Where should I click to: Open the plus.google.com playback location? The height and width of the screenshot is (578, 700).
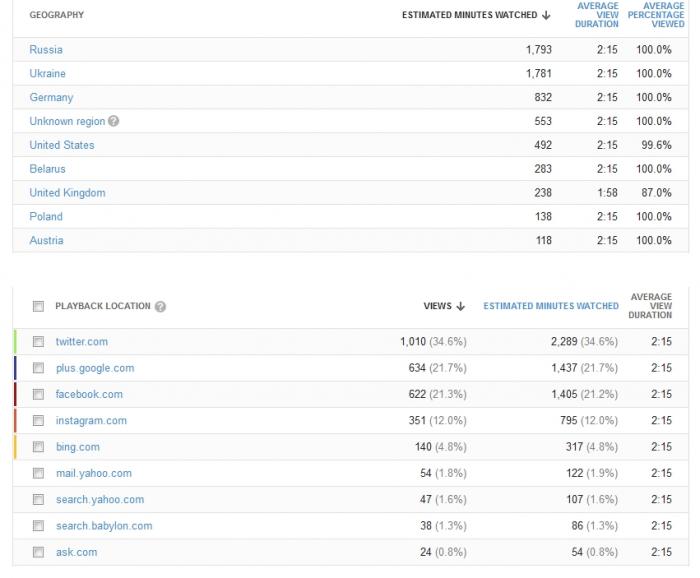[x=95, y=368]
